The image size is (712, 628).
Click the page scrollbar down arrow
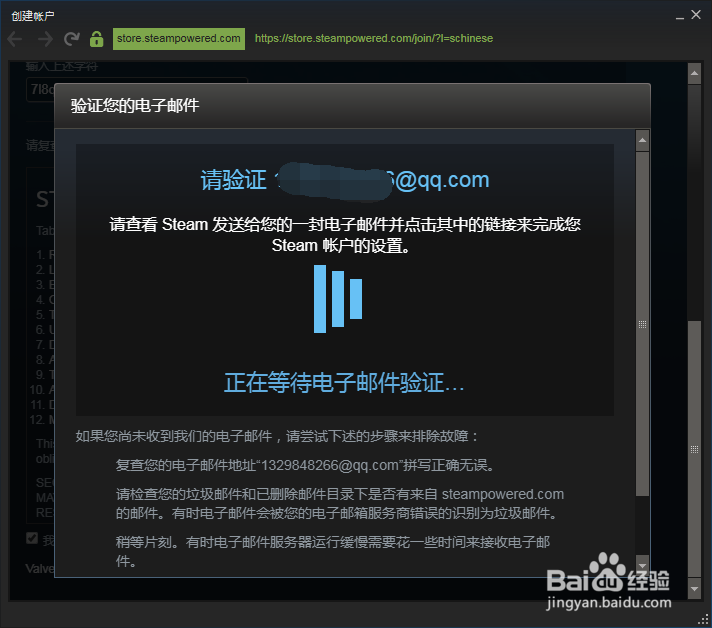[694, 588]
